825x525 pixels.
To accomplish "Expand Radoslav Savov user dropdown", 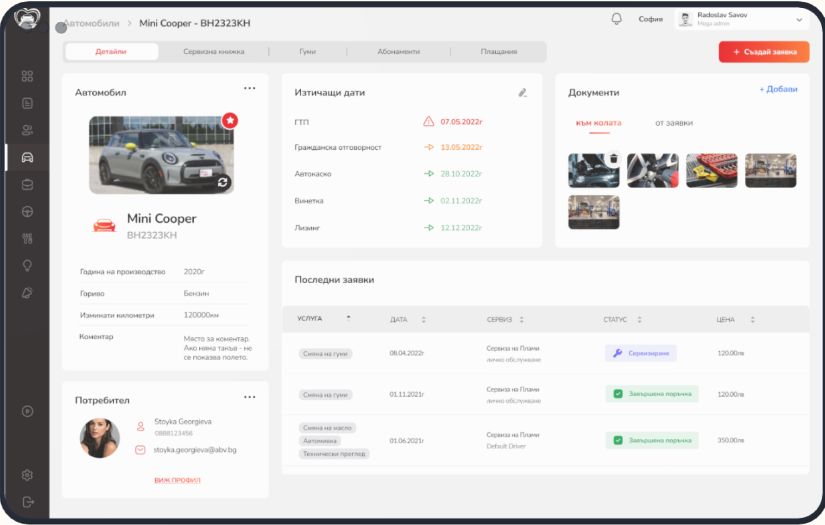I will click(799, 20).
